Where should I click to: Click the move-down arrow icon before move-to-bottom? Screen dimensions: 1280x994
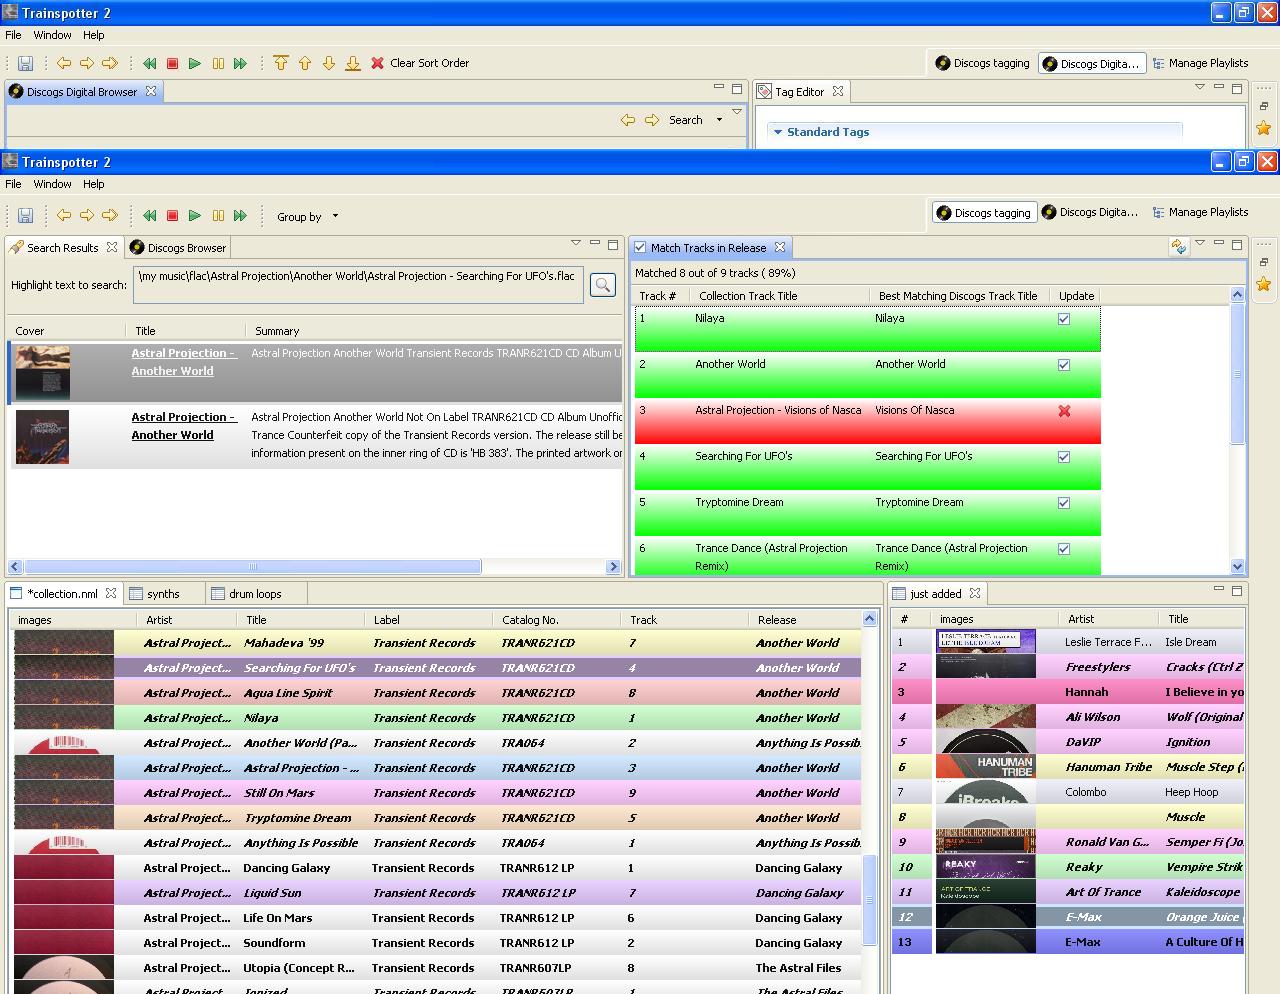click(x=329, y=63)
